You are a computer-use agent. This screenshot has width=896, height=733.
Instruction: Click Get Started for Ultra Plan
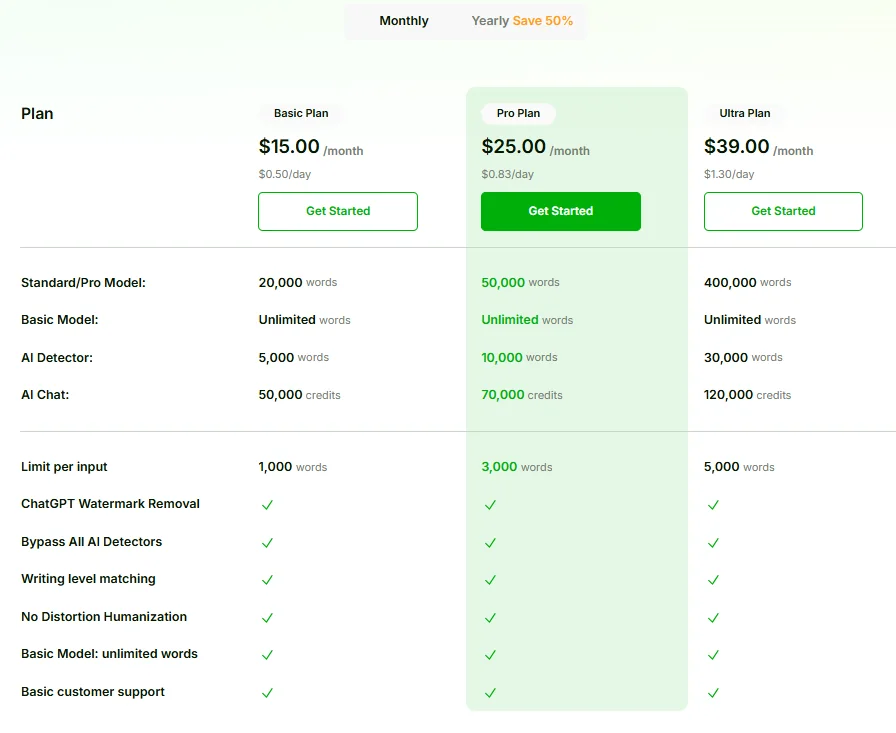(783, 211)
